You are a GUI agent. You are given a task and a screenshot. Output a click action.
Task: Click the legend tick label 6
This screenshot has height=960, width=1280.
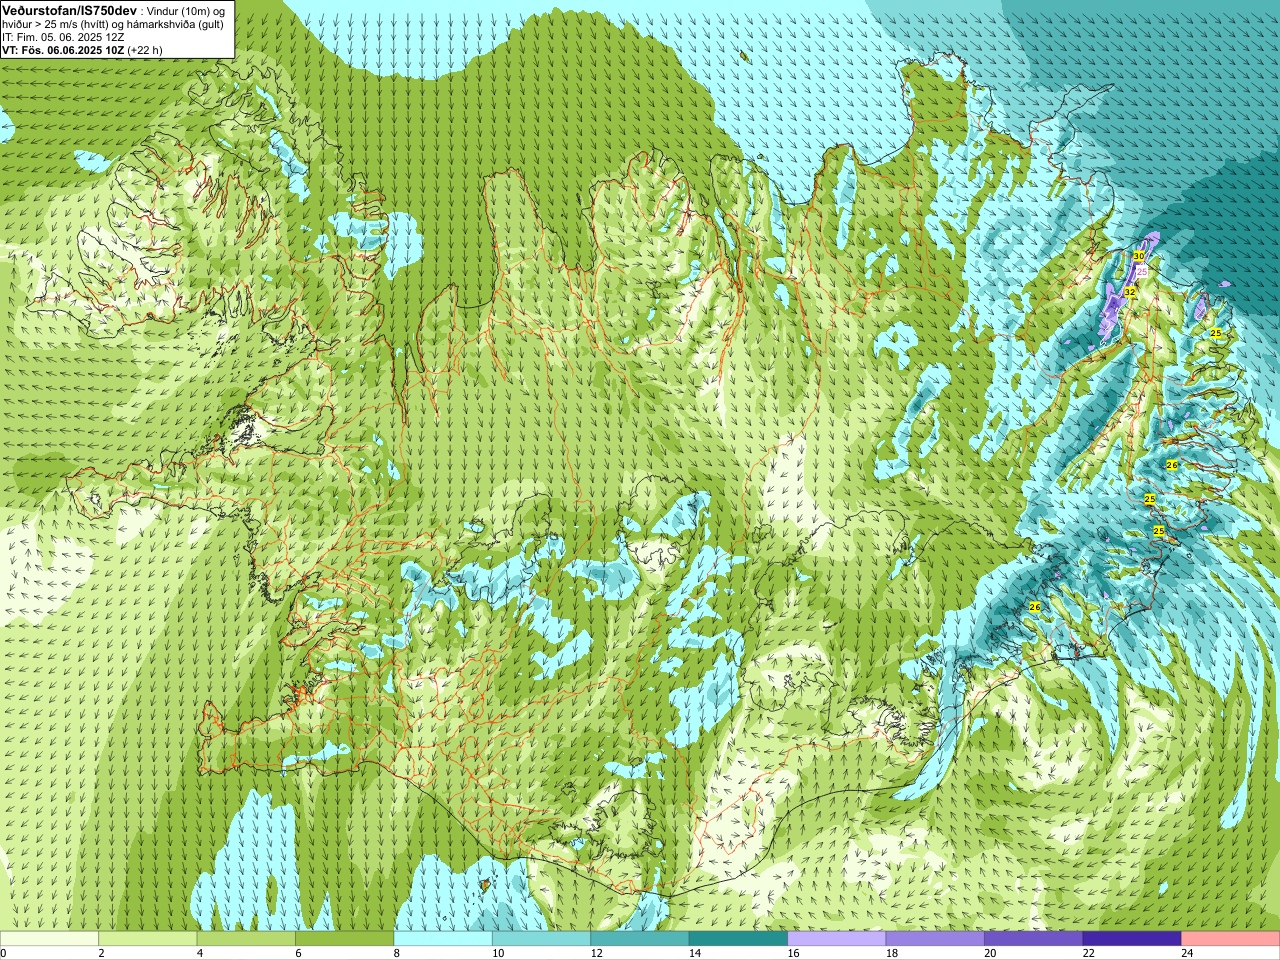(x=298, y=953)
